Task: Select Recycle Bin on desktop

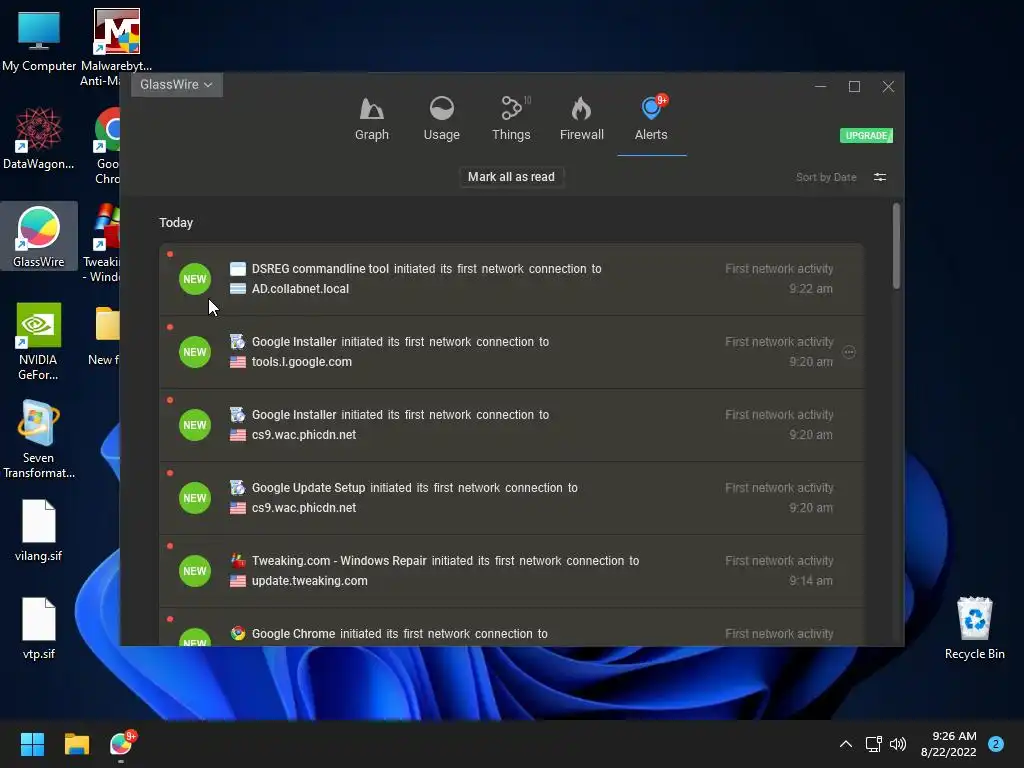Action: [974, 628]
